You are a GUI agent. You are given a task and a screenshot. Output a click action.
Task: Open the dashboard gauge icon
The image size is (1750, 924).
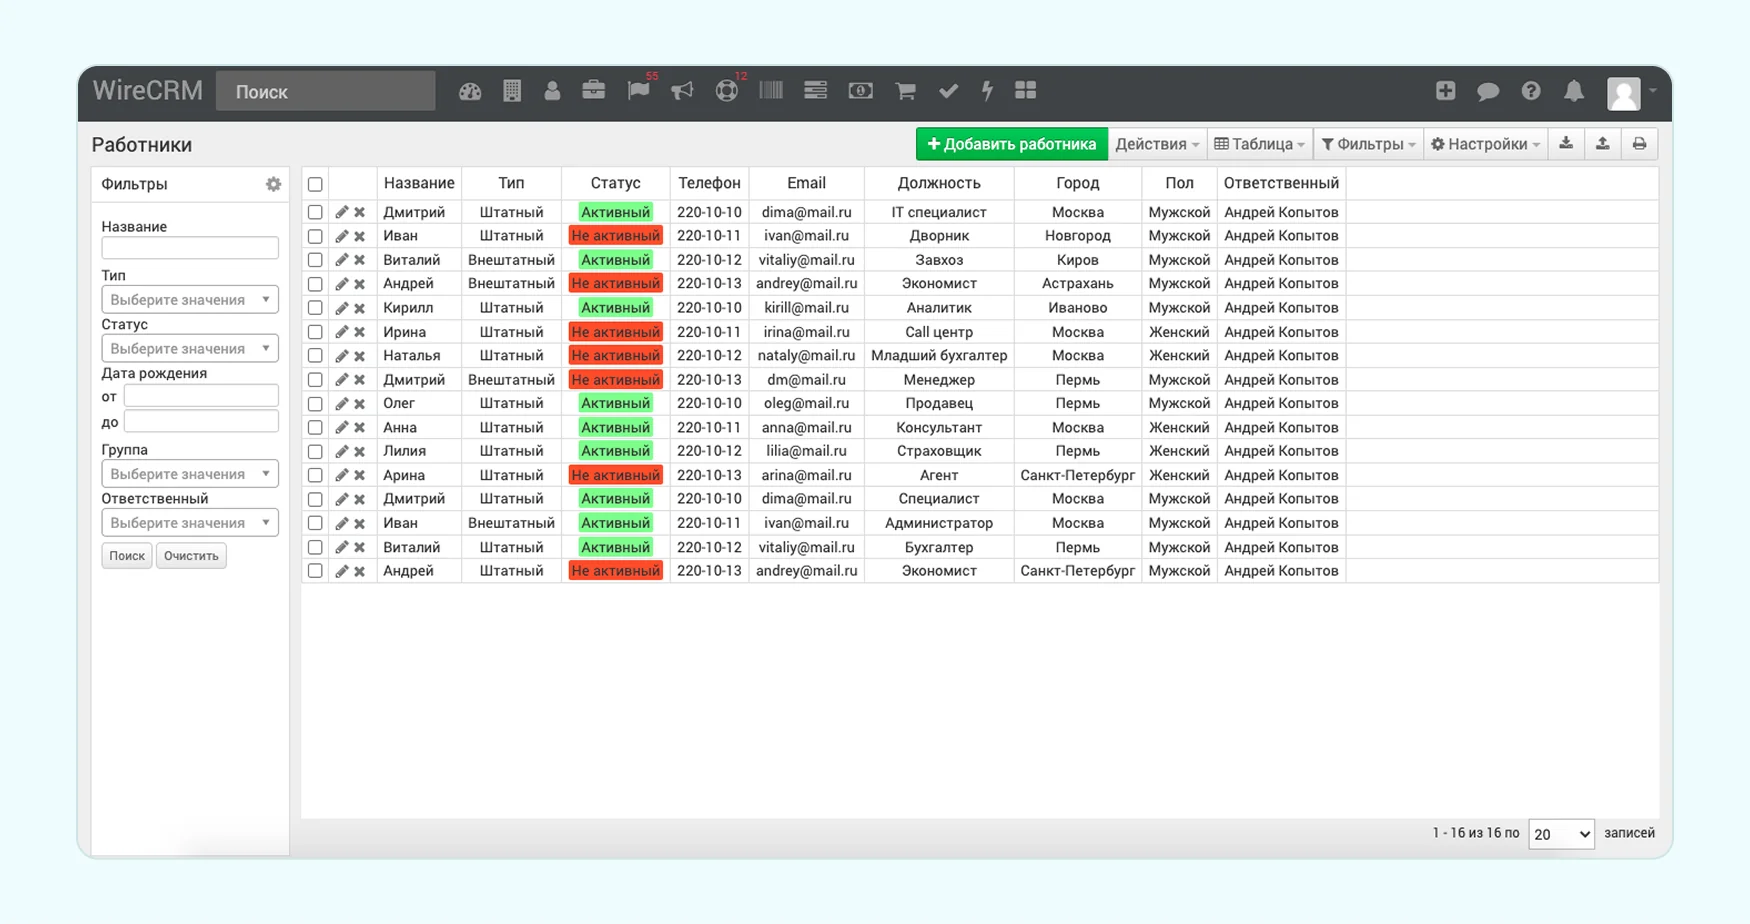point(470,91)
